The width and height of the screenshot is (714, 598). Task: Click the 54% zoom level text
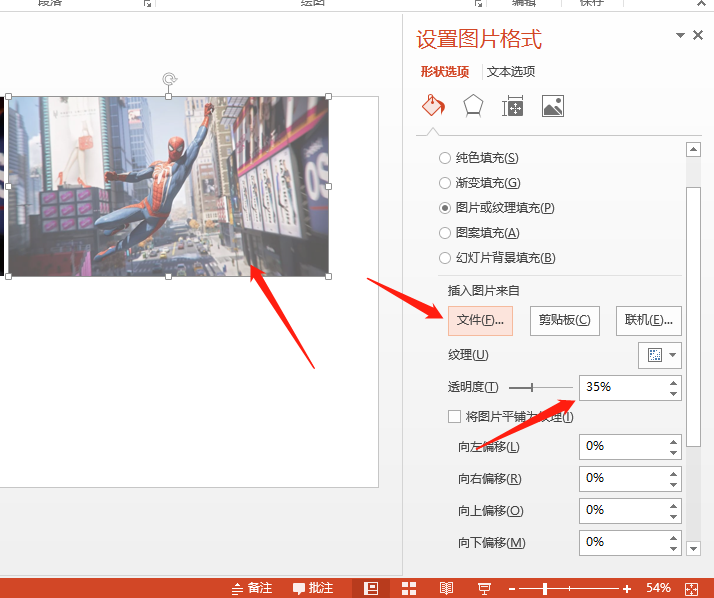pos(658,588)
